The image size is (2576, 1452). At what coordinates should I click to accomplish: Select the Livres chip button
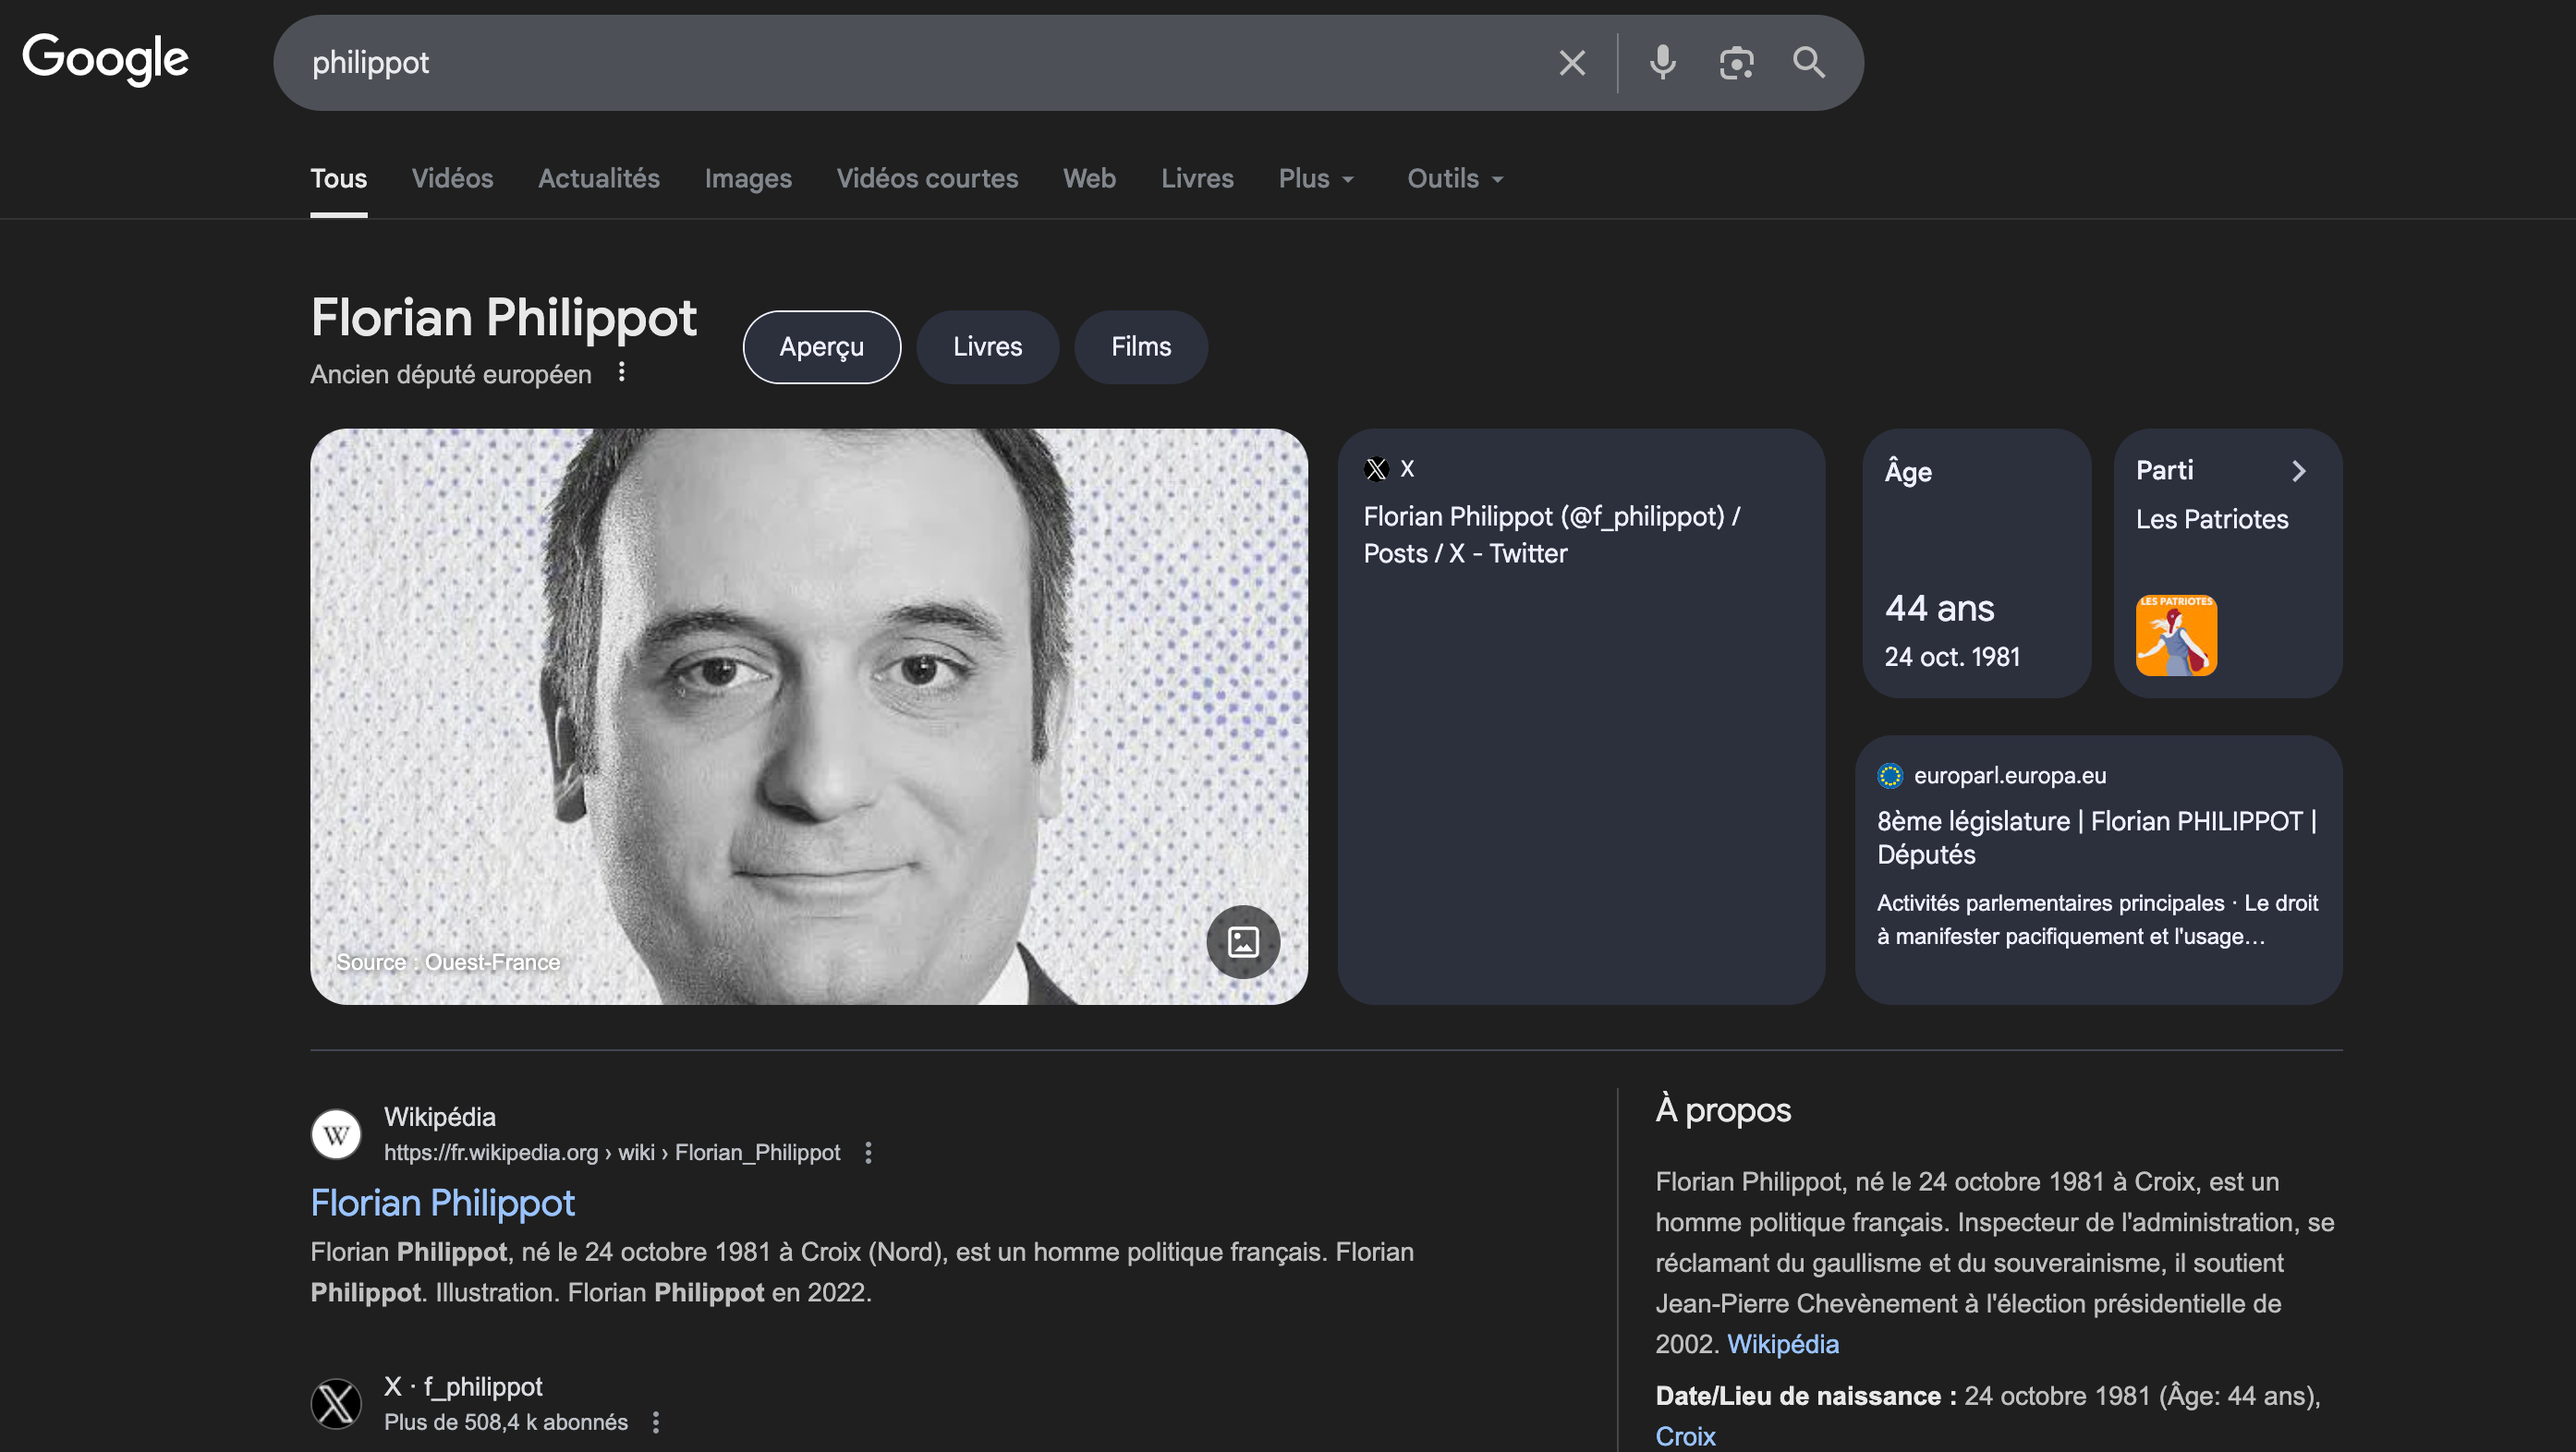(987, 347)
